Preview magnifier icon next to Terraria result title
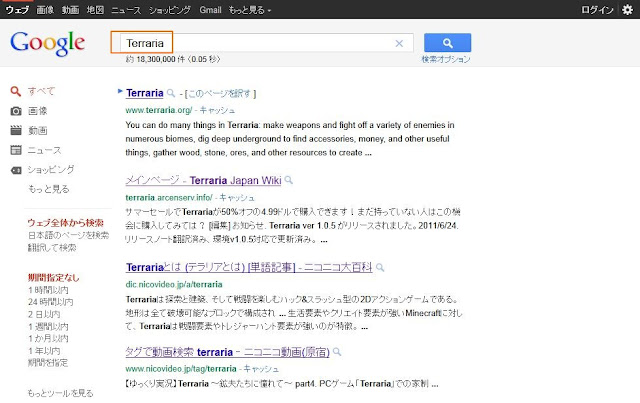The width and height of the screenshot is (640, 403). click(x=171, y=93)
